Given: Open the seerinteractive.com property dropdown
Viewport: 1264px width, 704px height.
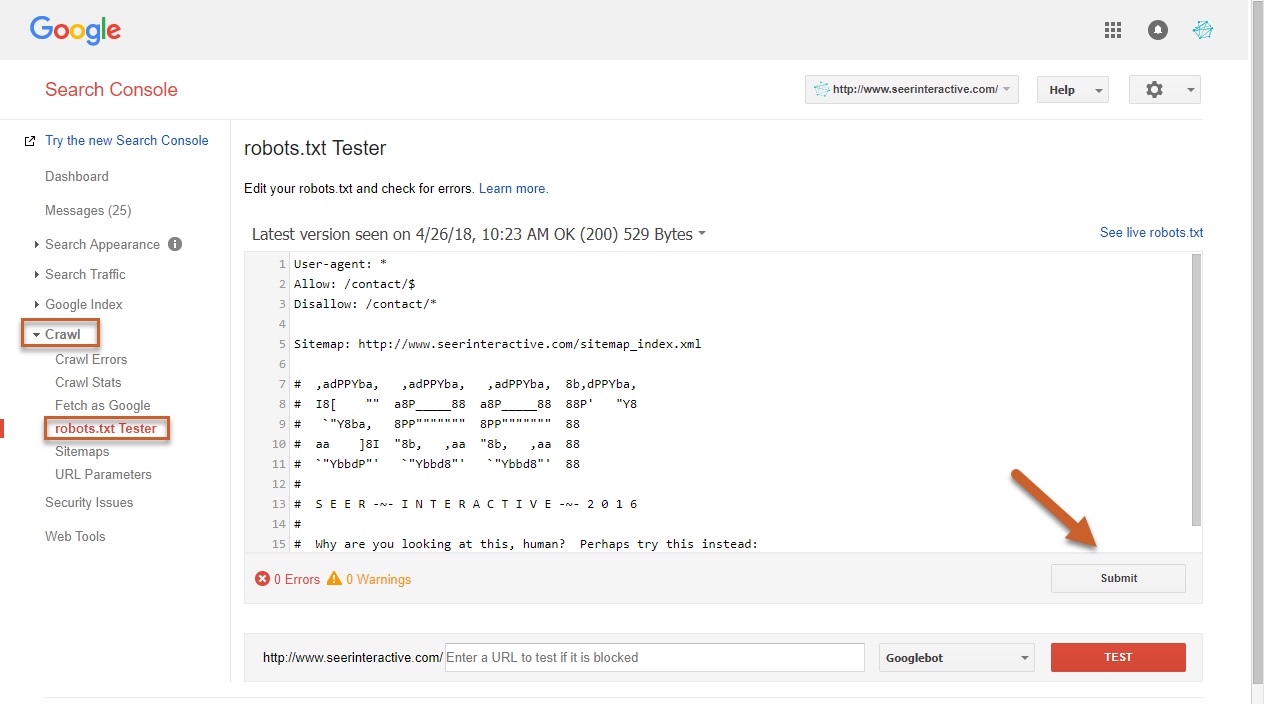Looking at the screenshot, I should click(x=911, y=90).
